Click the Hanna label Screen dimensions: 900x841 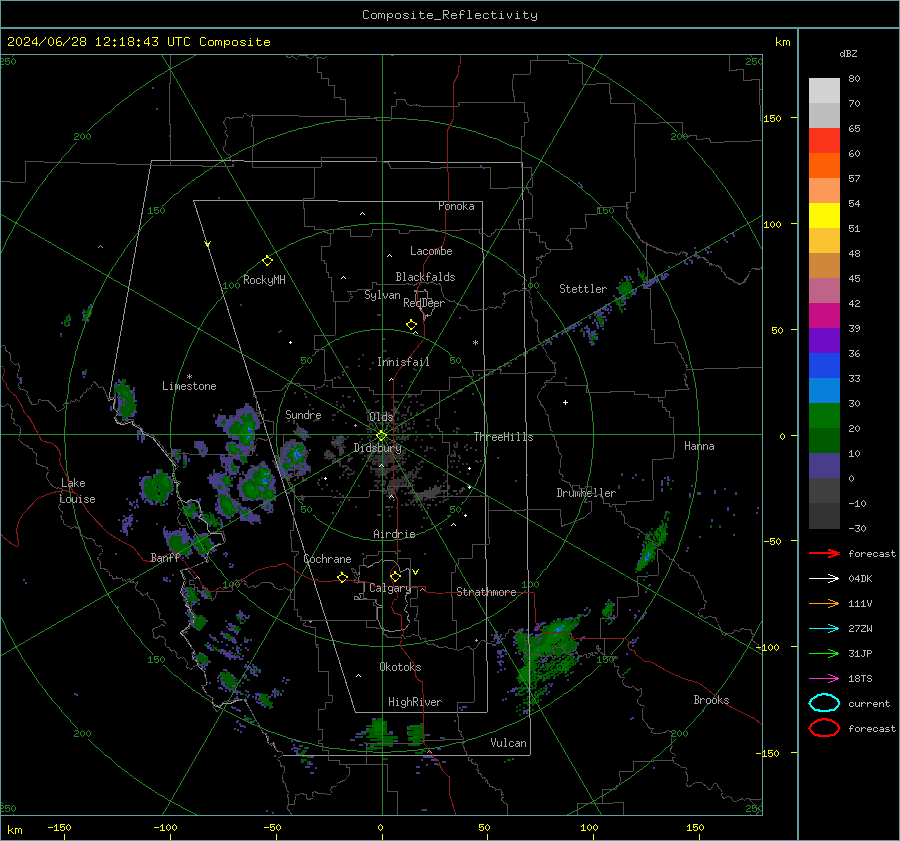pos(699,446)
